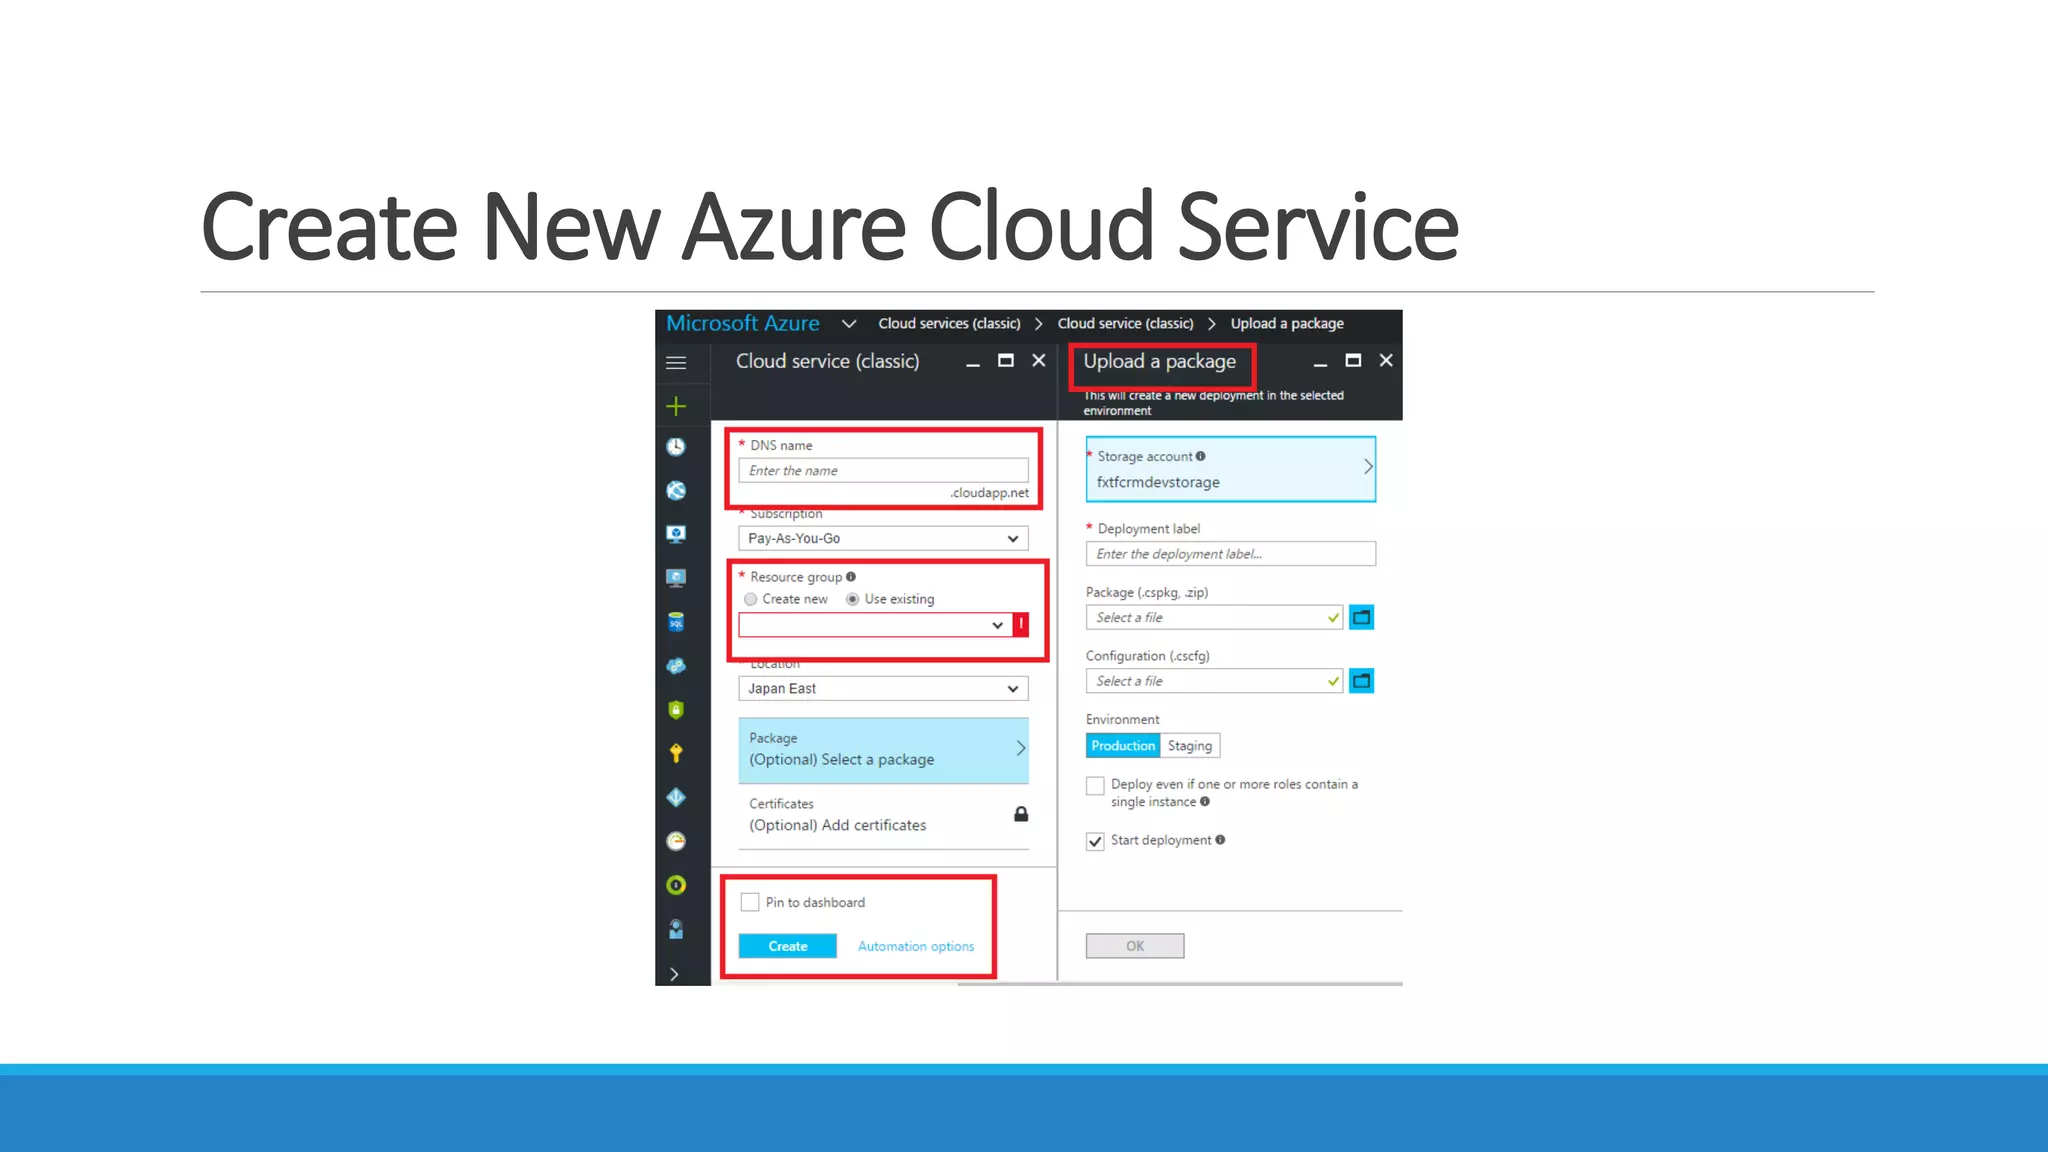
Task: Open the Automation options link
Action: click(x=915, y=946)
